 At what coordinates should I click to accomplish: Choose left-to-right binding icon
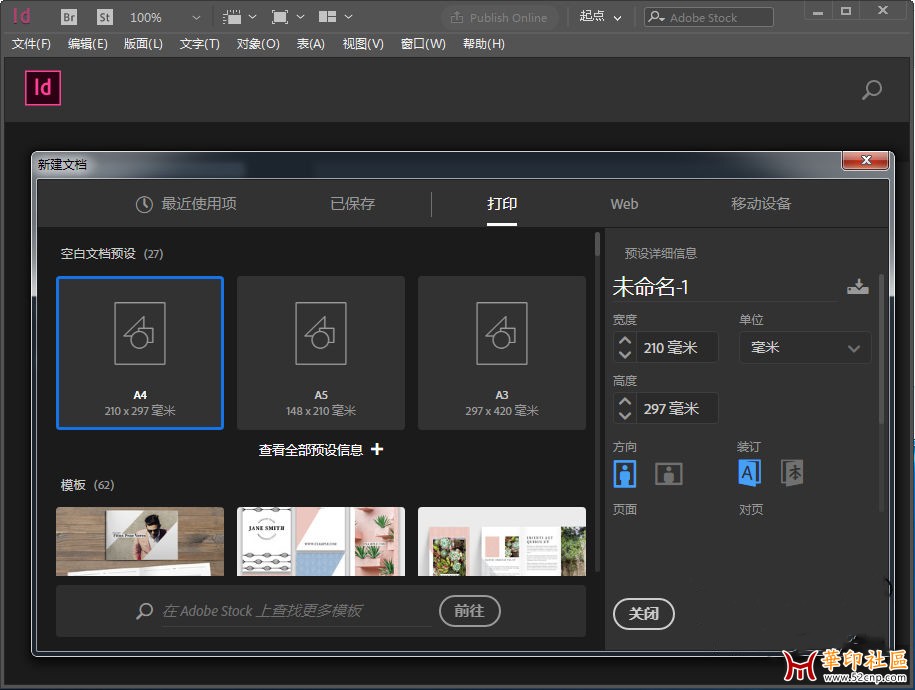pos(749,473)
